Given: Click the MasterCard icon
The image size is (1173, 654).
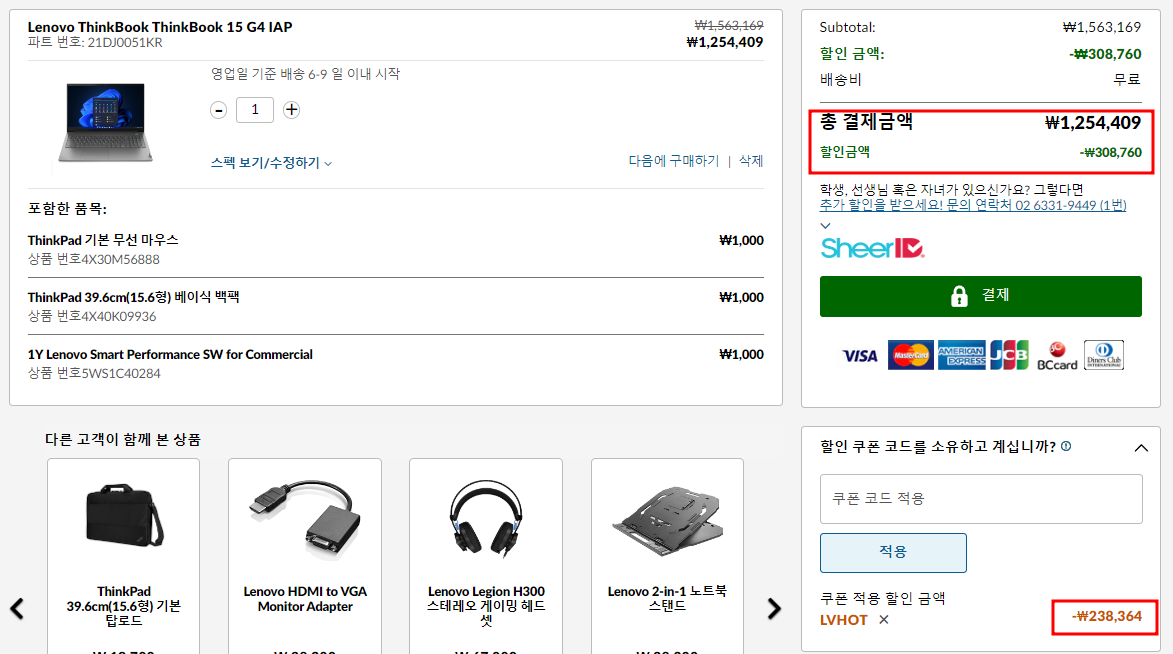Looking at the screenshot, I should (910, 355).
